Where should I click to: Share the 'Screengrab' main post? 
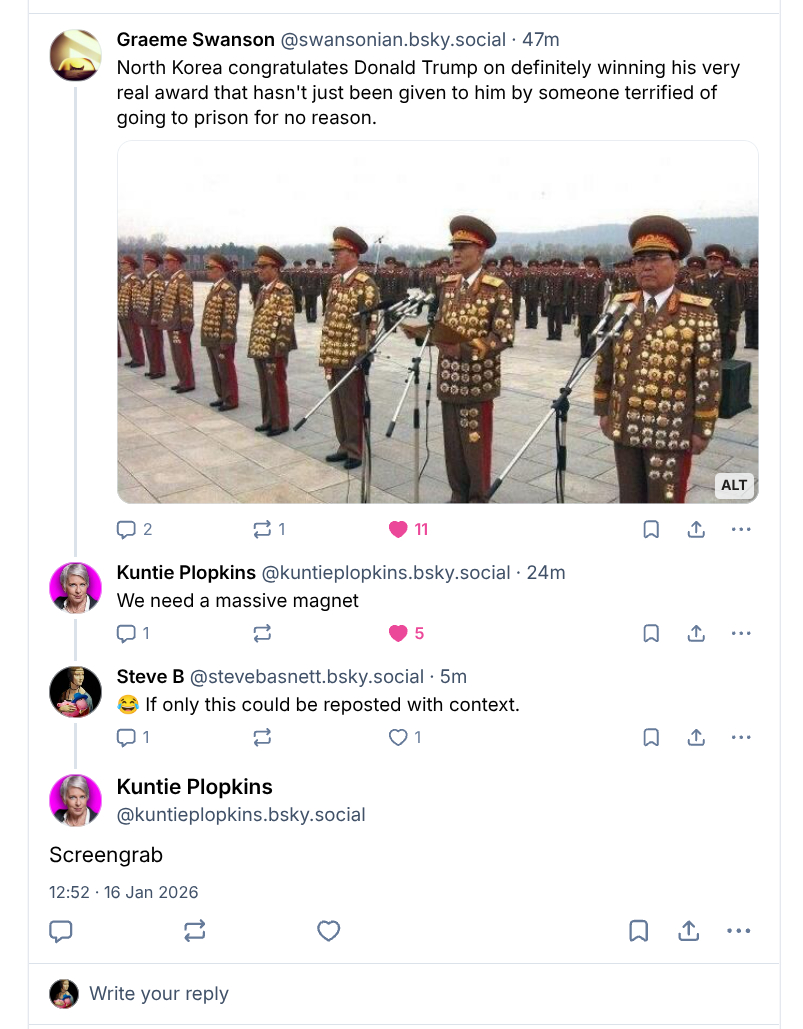coord(688,931)
